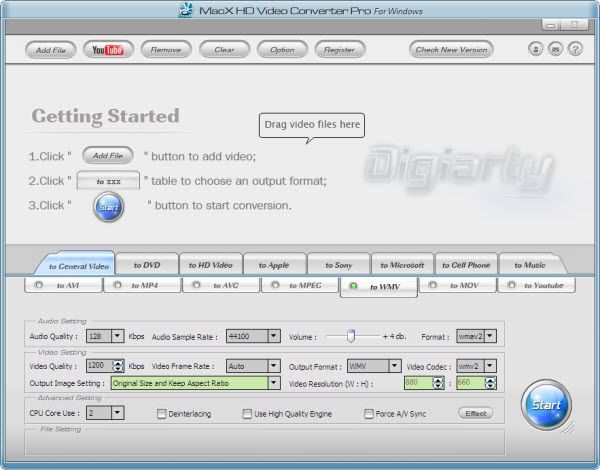600x470 pixels.
Task: Check the Force A/V Sync option
Action: tap(369, 413)
